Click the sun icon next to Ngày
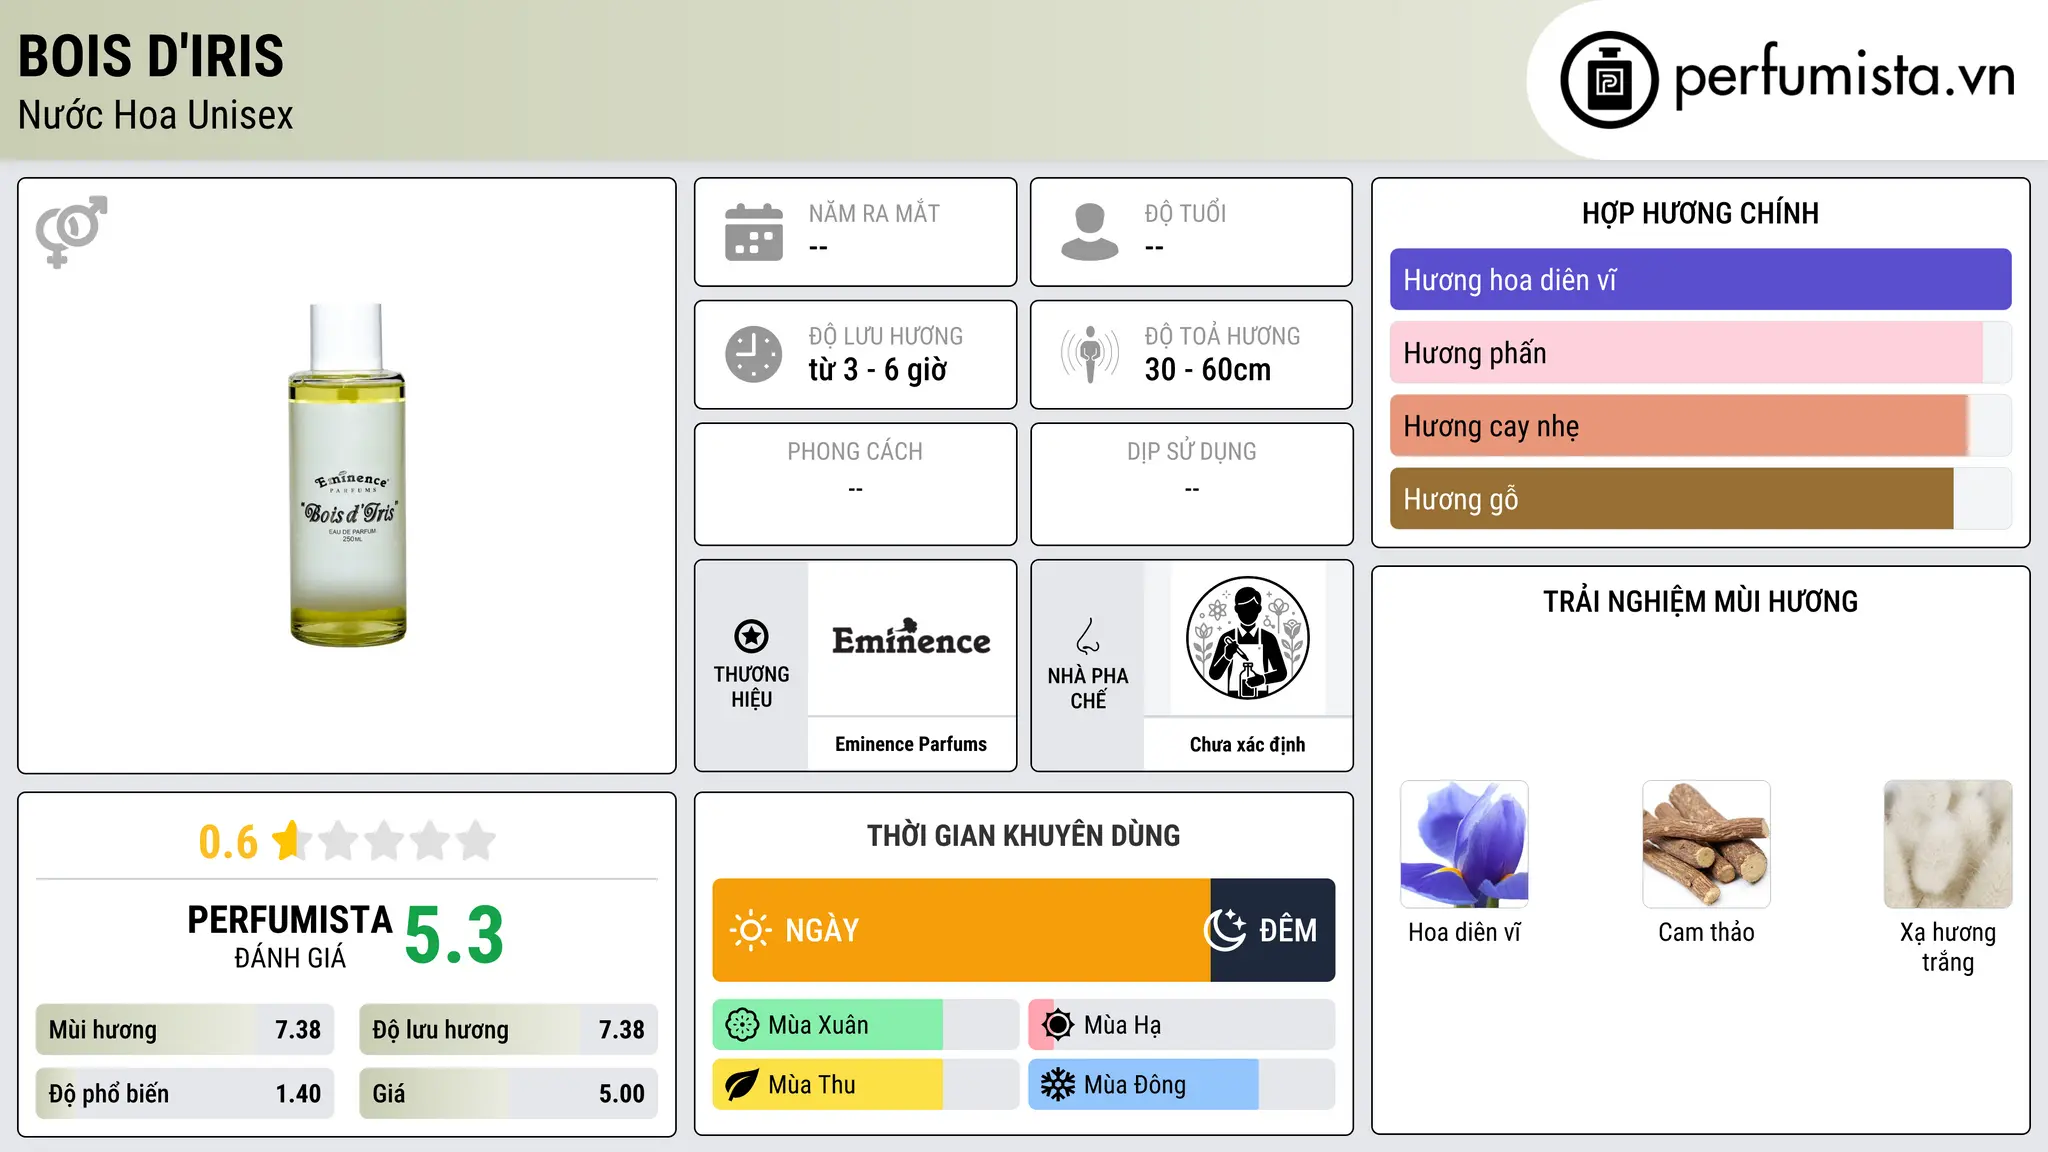Image resolution: width=2048 pixels, height=1152 pixels. tap(750, 930)
